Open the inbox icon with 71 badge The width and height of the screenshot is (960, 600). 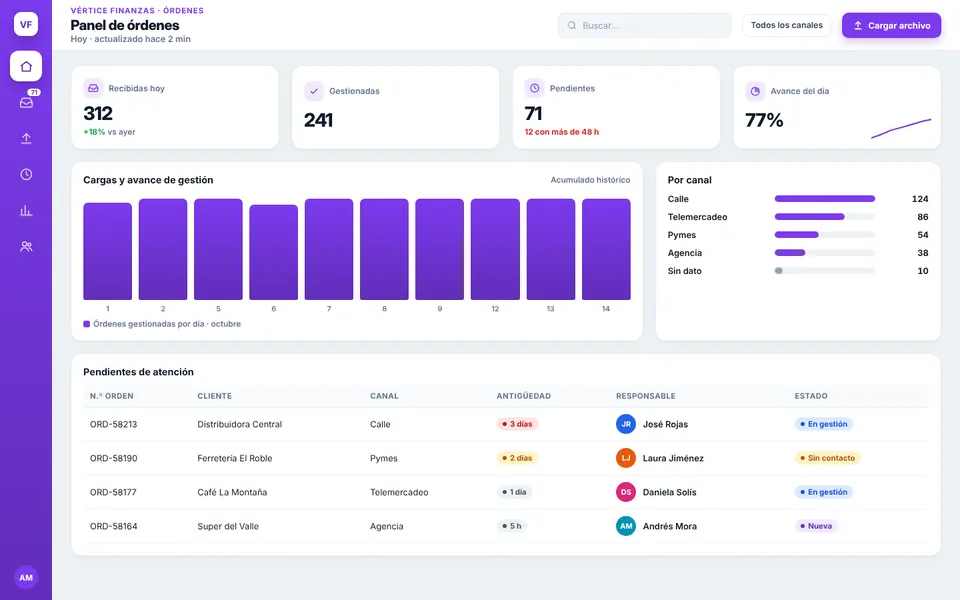26,102
